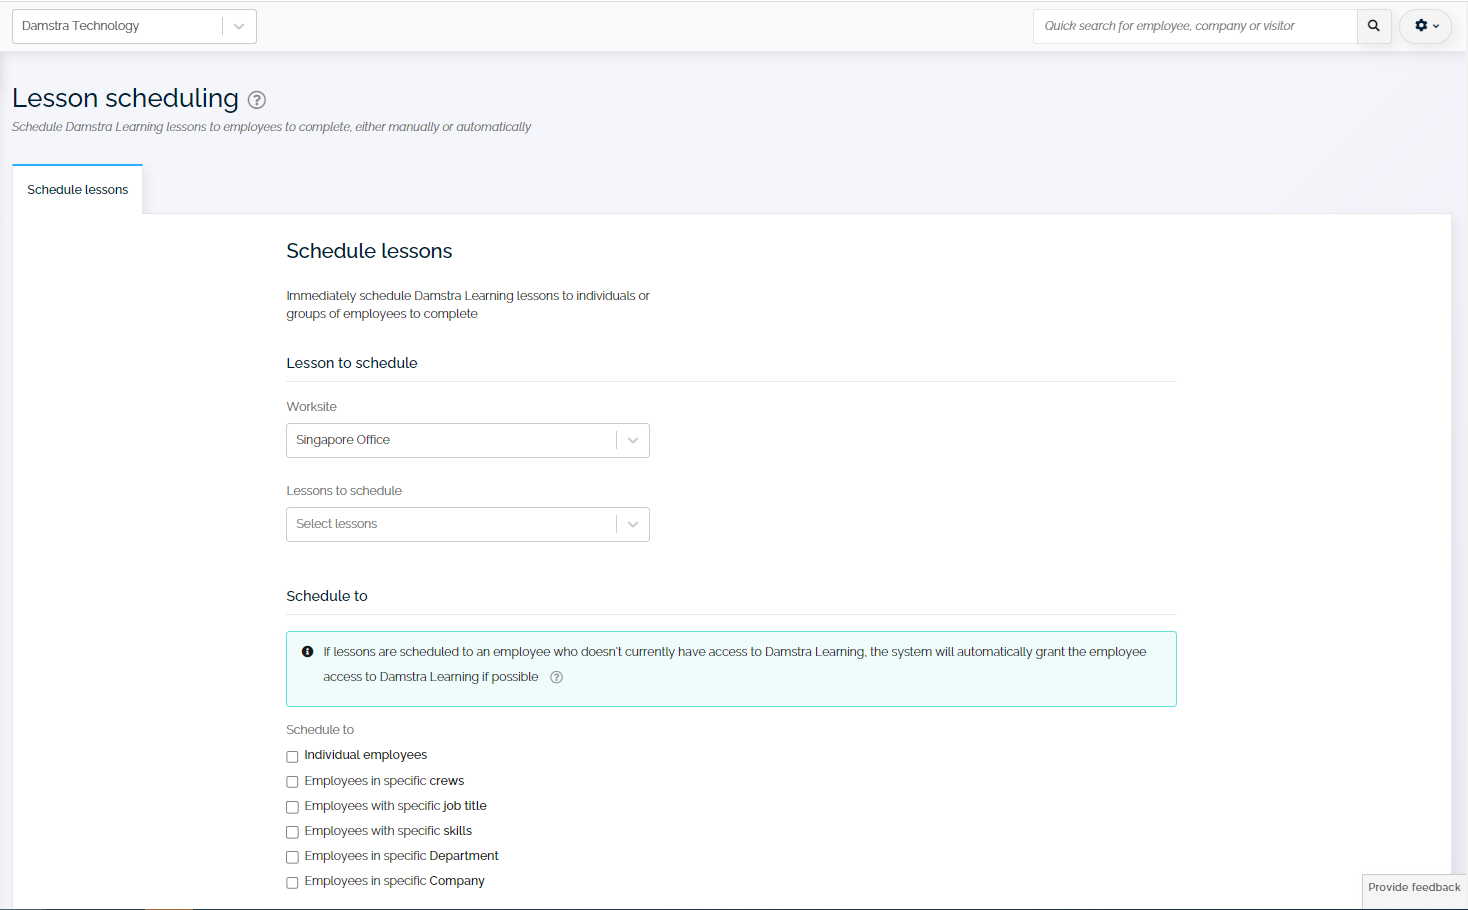Open help beside the Damstra Learning access note
The width and height of the screenshot is (1468, 910).
[x=556, y=677]
